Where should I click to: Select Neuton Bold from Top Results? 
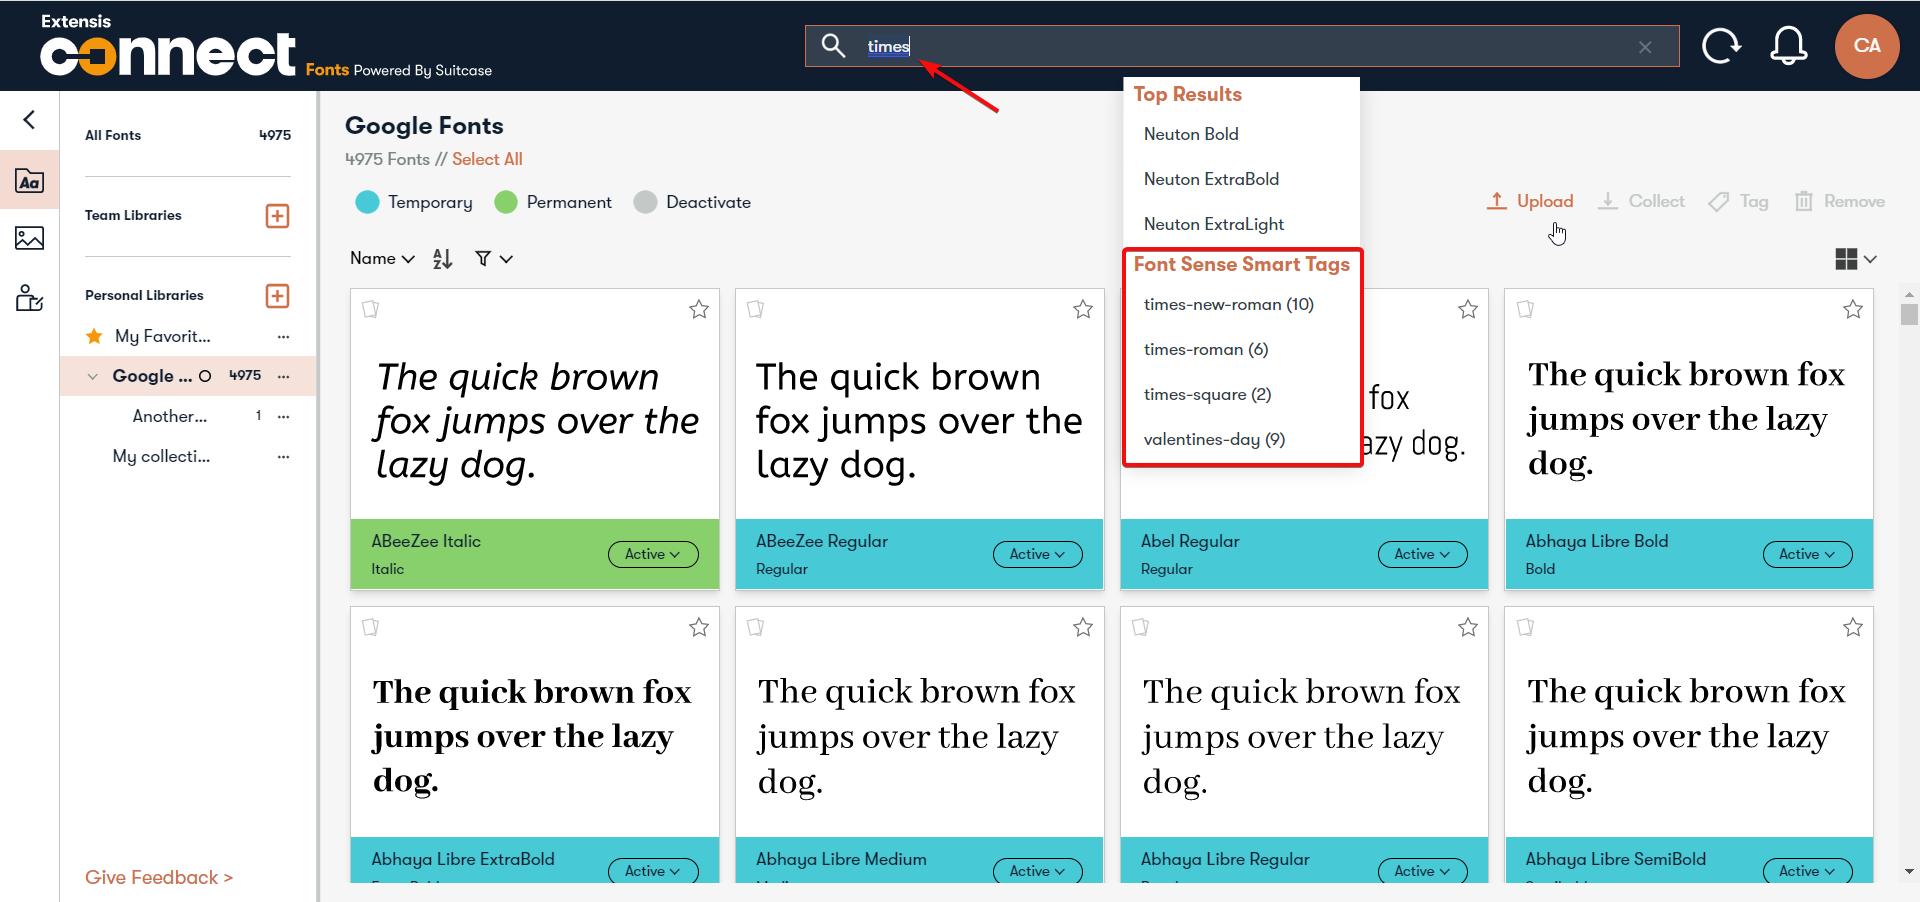pyautogui.click(x=1191, y=134)
